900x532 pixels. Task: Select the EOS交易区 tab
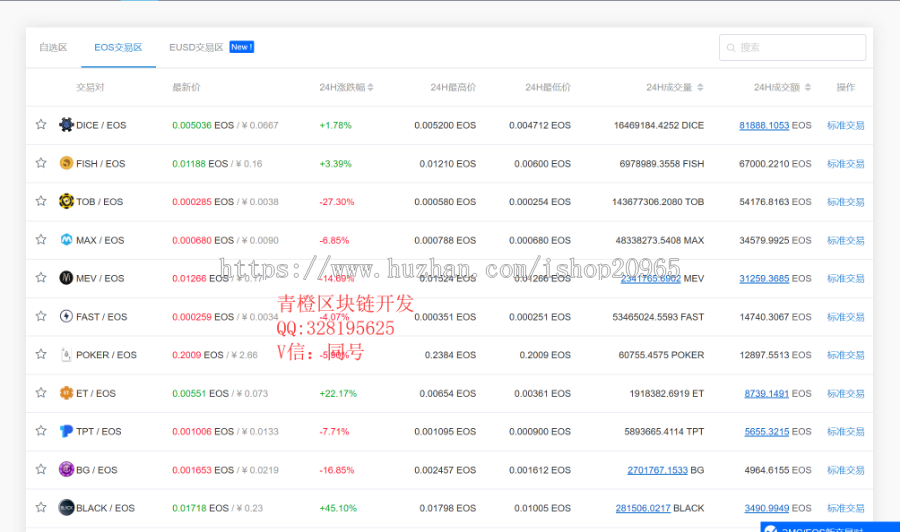[x=118, y=48]
